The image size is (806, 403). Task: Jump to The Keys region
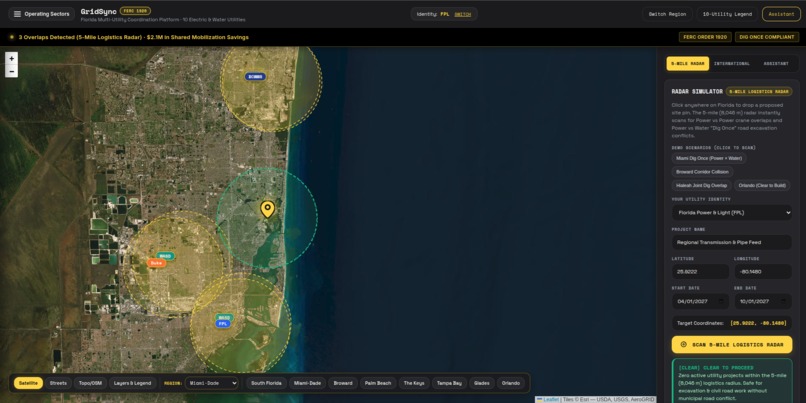point(414,383)
